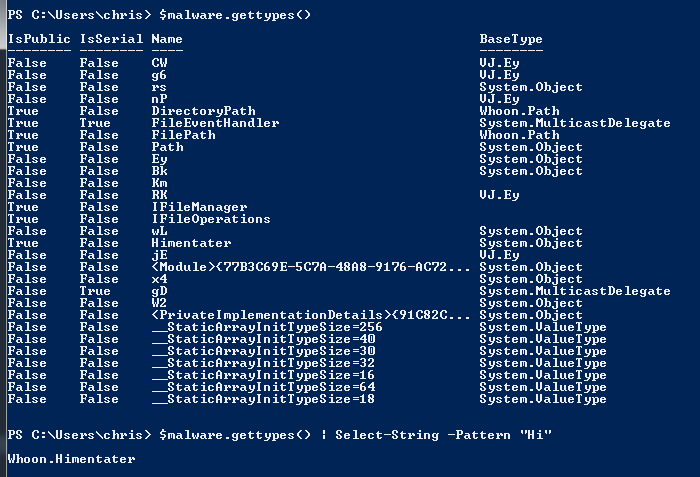Image resolution: width=700 pixels, height=477 pixels.
Task: Click the Himentater type name
Action: (x=191, y=243)
